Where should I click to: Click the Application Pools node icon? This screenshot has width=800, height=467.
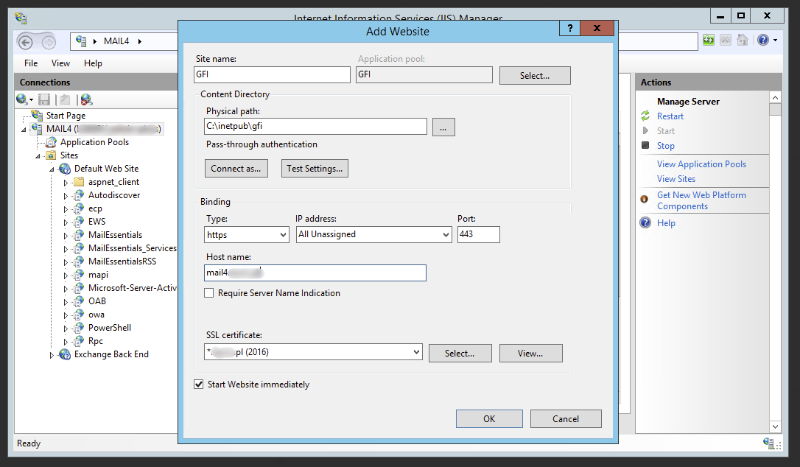click(51, 142)
